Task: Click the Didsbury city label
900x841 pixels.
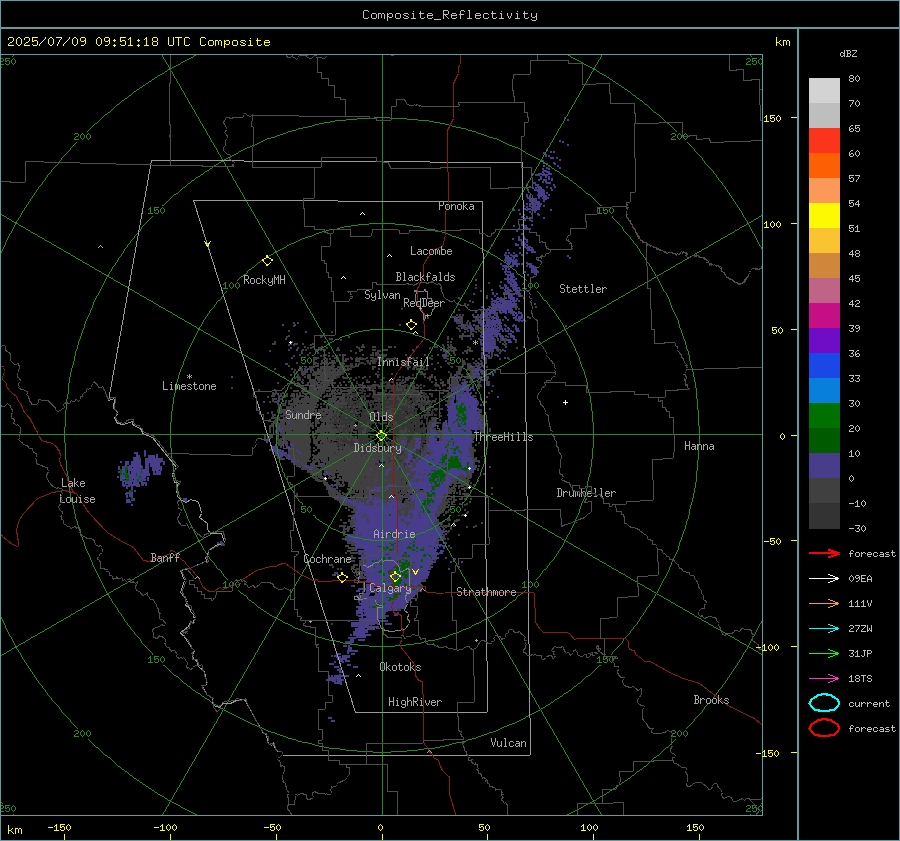Action: click(377, 448)
